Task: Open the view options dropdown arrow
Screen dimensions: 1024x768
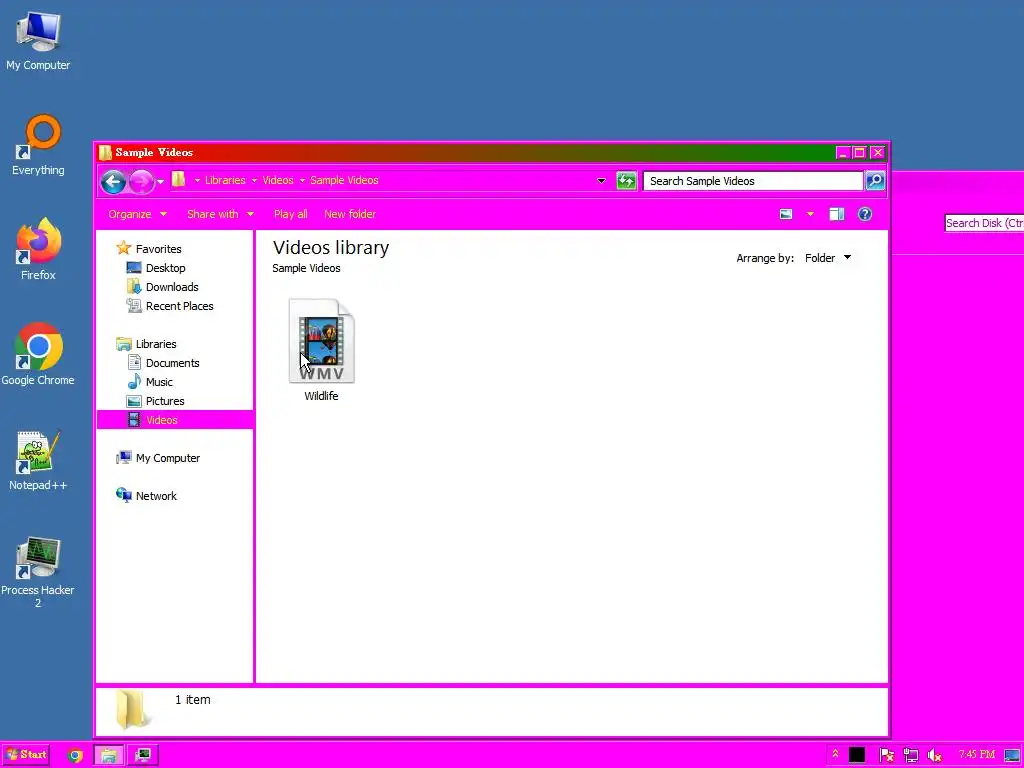Action: (810, 214)
